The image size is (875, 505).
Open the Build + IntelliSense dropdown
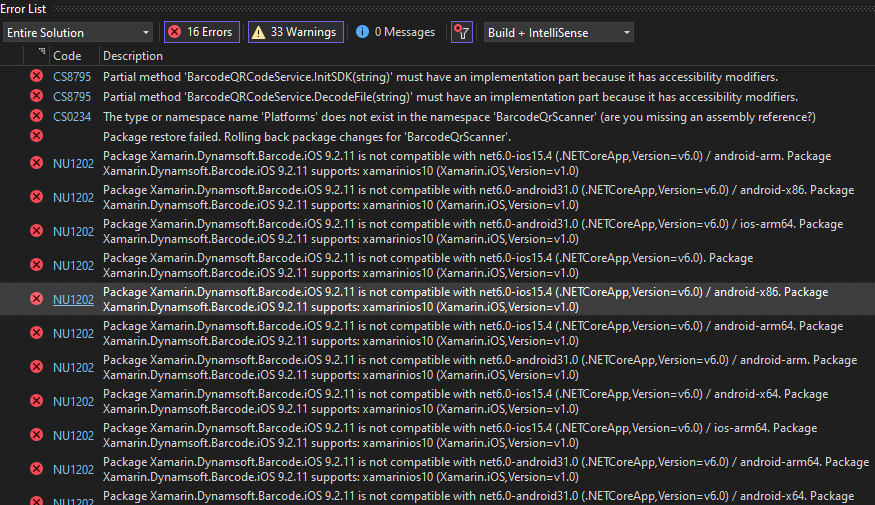click(x=558, y=32)
